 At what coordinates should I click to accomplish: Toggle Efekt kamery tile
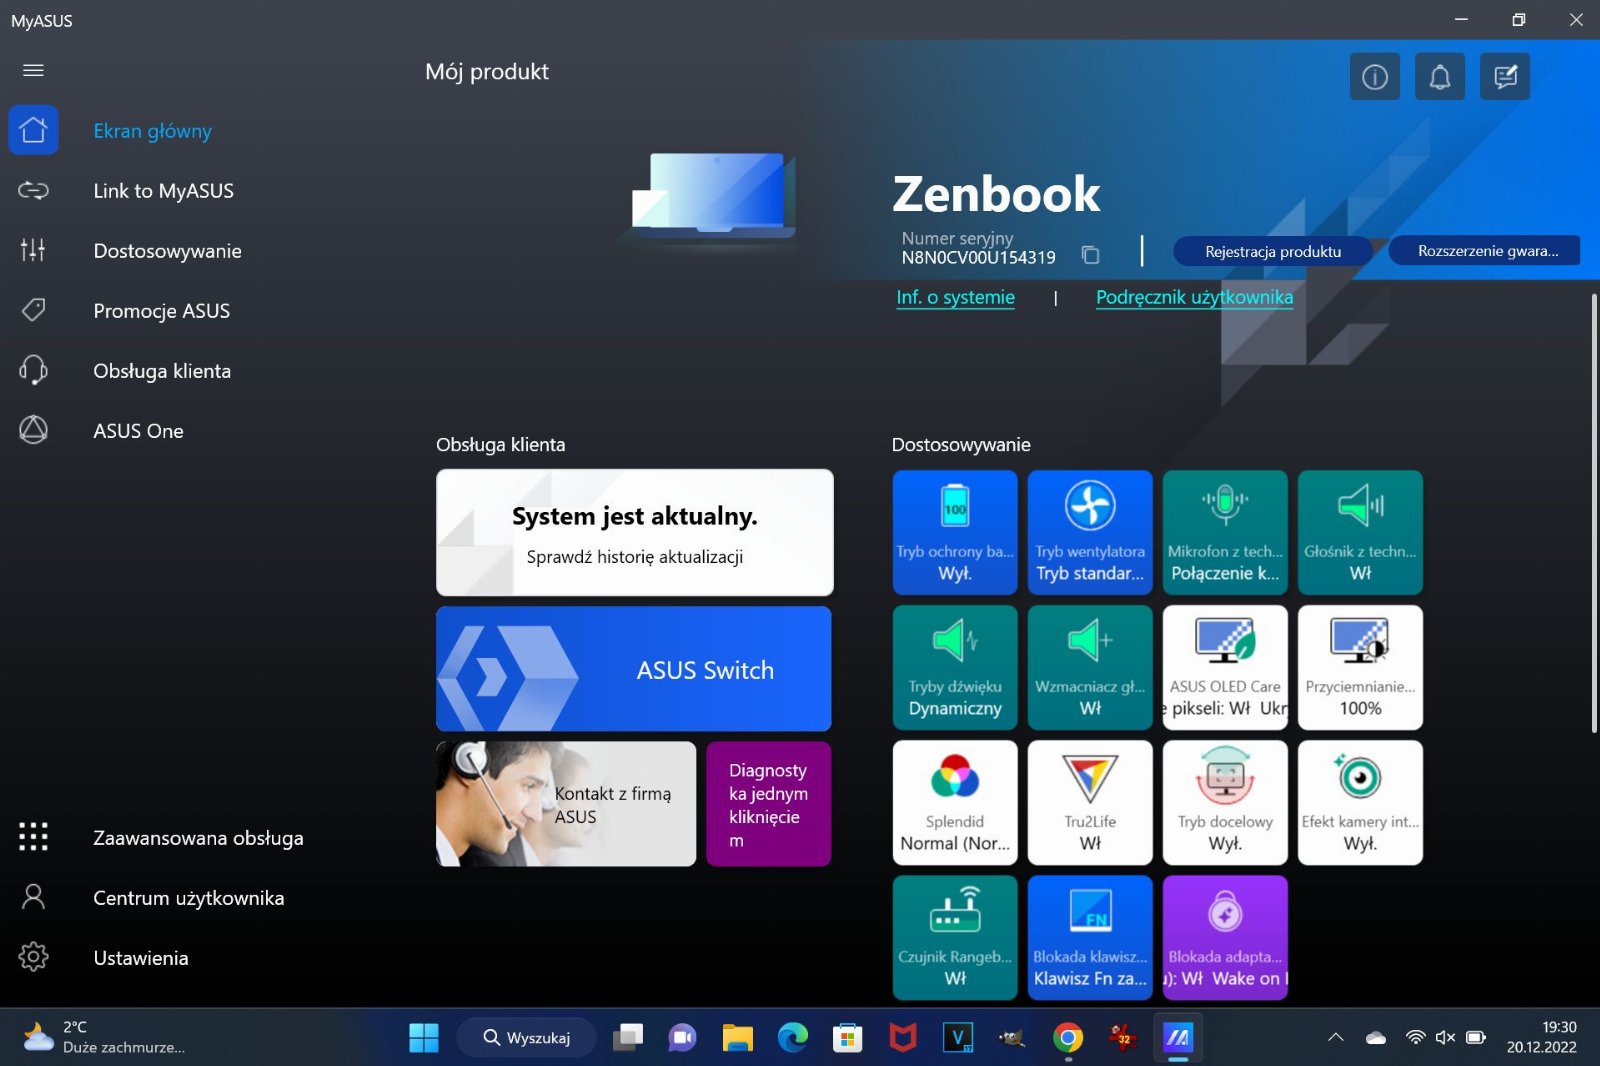pos(1360,803)
